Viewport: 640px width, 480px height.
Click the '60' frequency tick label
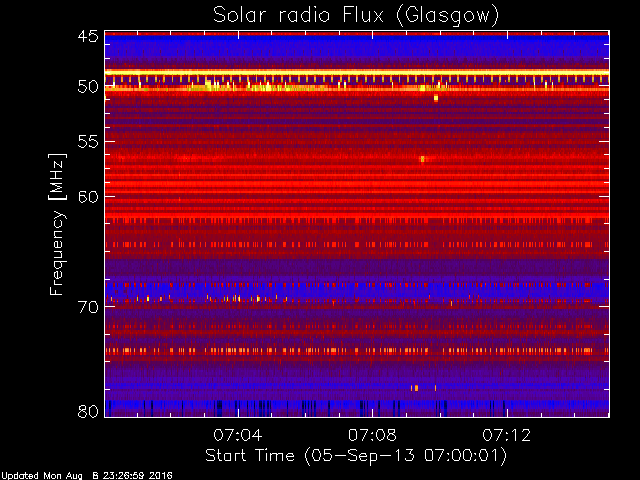88,196
